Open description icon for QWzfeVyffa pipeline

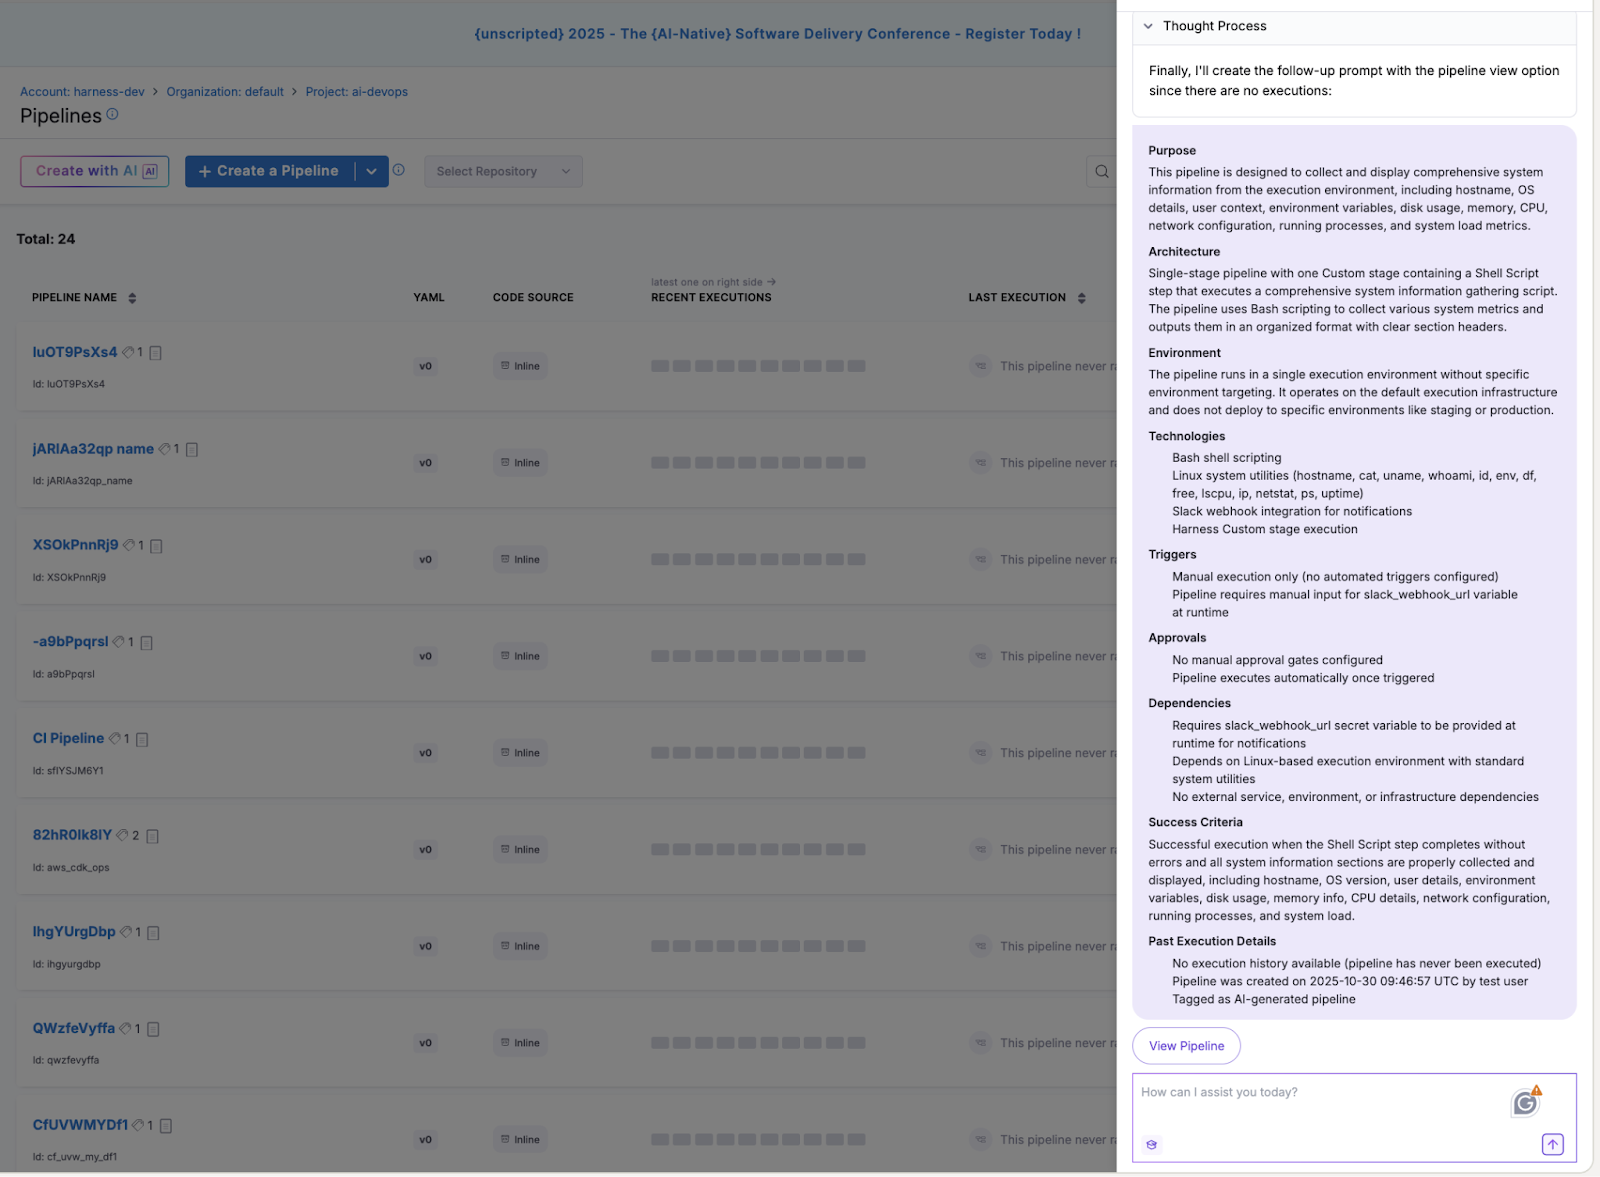pyautogui.click(x=153, y=1029)
